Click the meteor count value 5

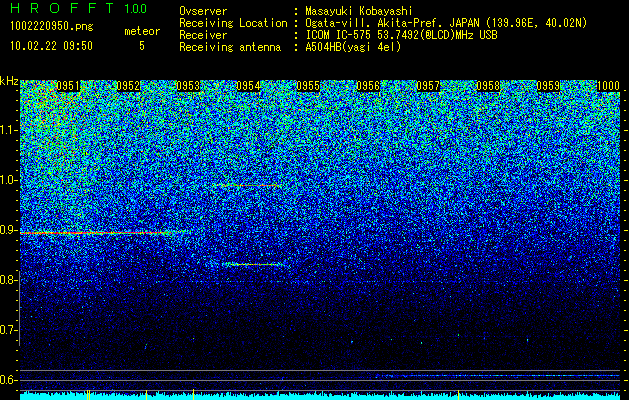click(x=142, y=46)
